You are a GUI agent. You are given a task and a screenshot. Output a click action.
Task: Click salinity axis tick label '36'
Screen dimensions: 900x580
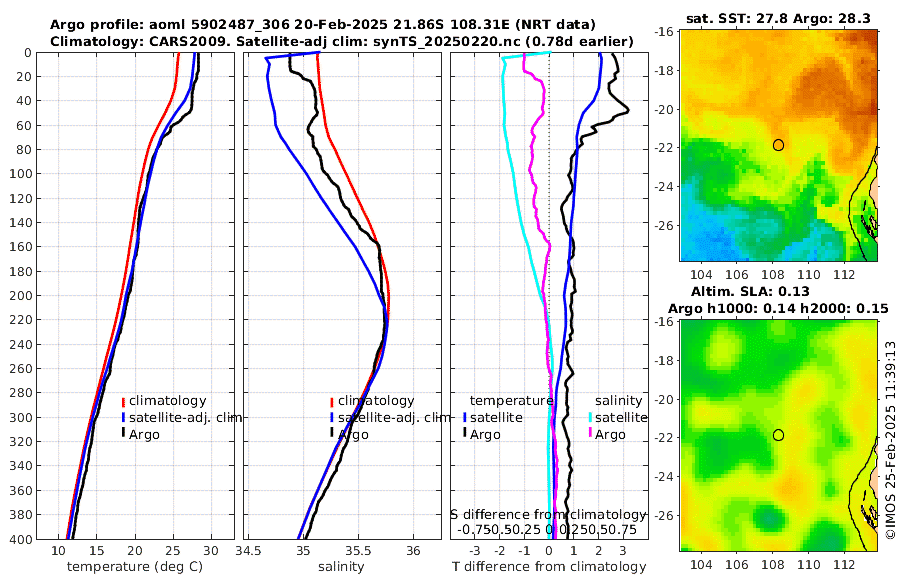(413, 551)
